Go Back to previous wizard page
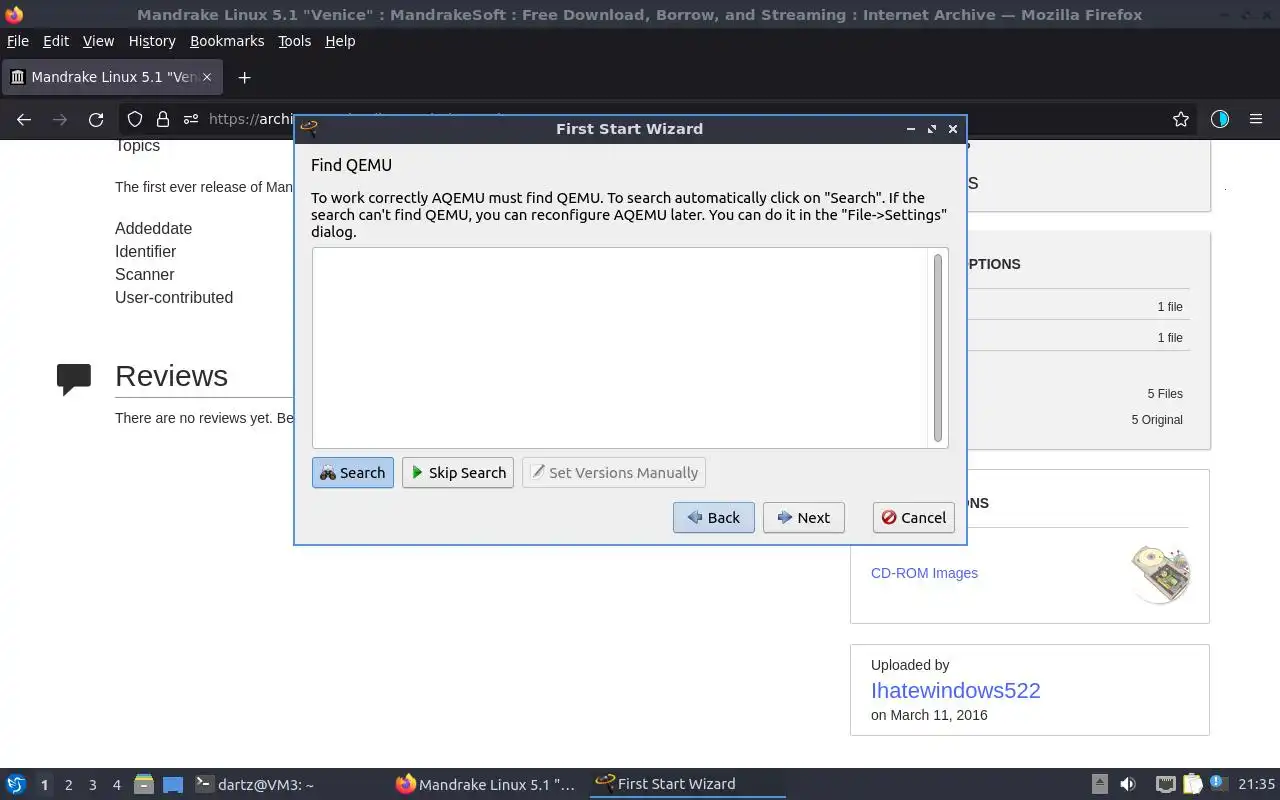This screenshot has width=1280, height=800. point(714,518)
